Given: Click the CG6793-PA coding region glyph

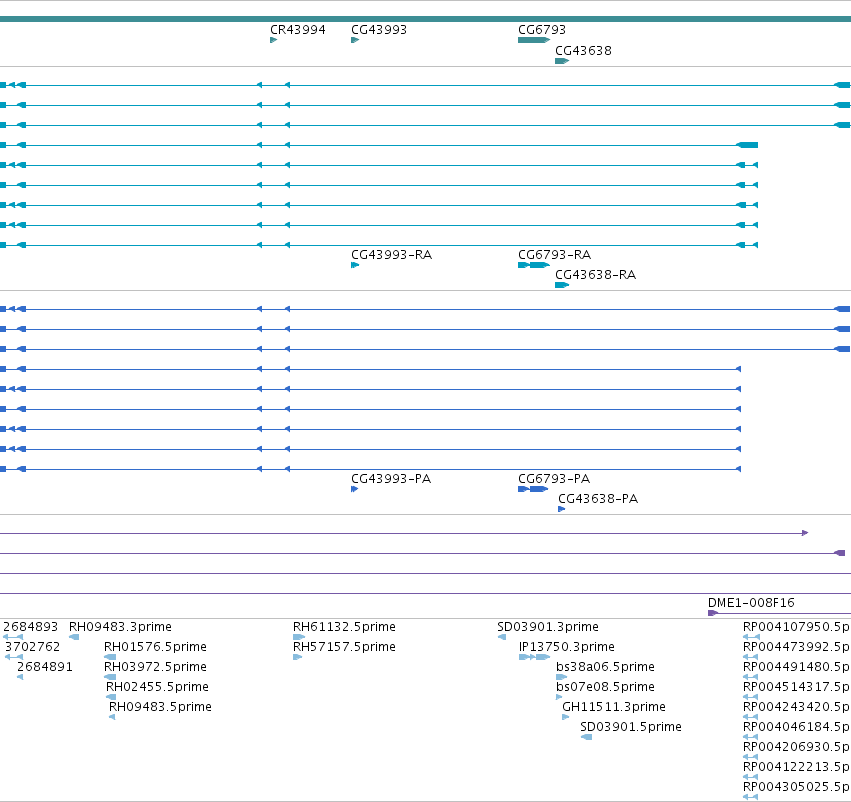Looking at the screenshot, I should click(x=533, y=489).
